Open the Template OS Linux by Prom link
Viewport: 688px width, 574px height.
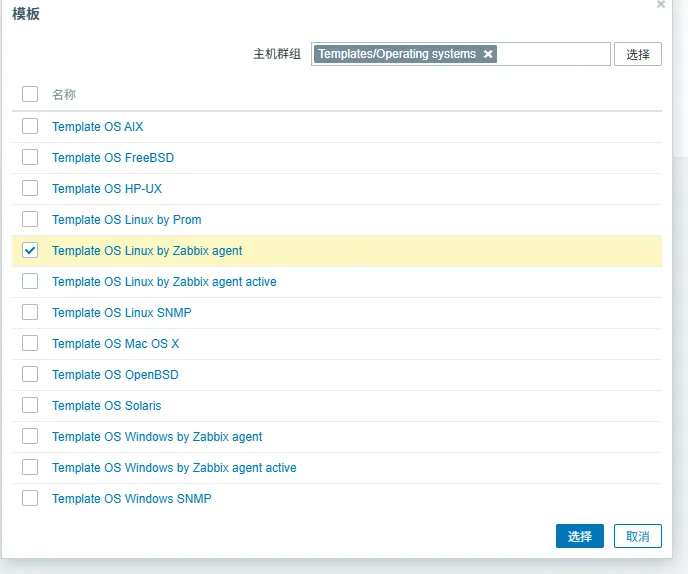(126, 220)
